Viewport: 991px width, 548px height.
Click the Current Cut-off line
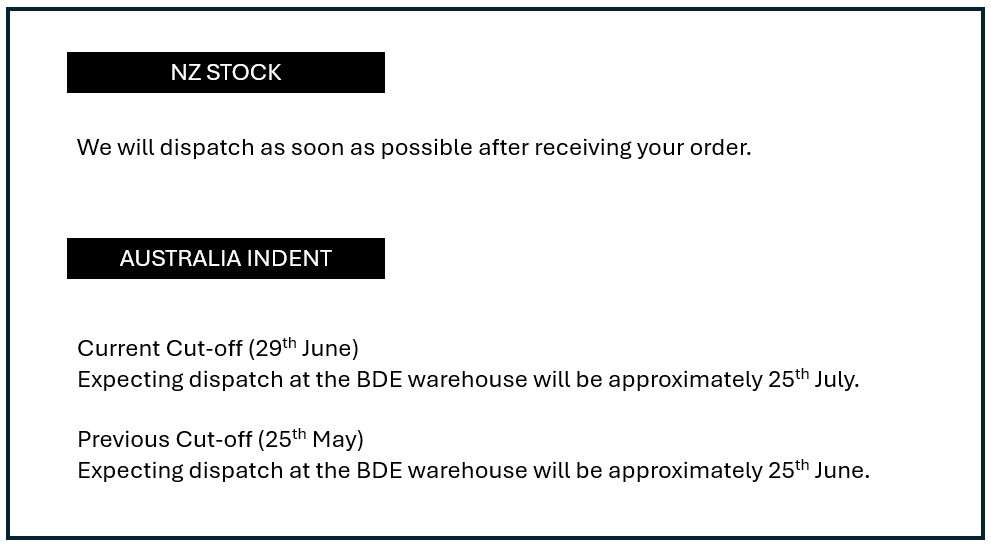[x=218, y=348]
